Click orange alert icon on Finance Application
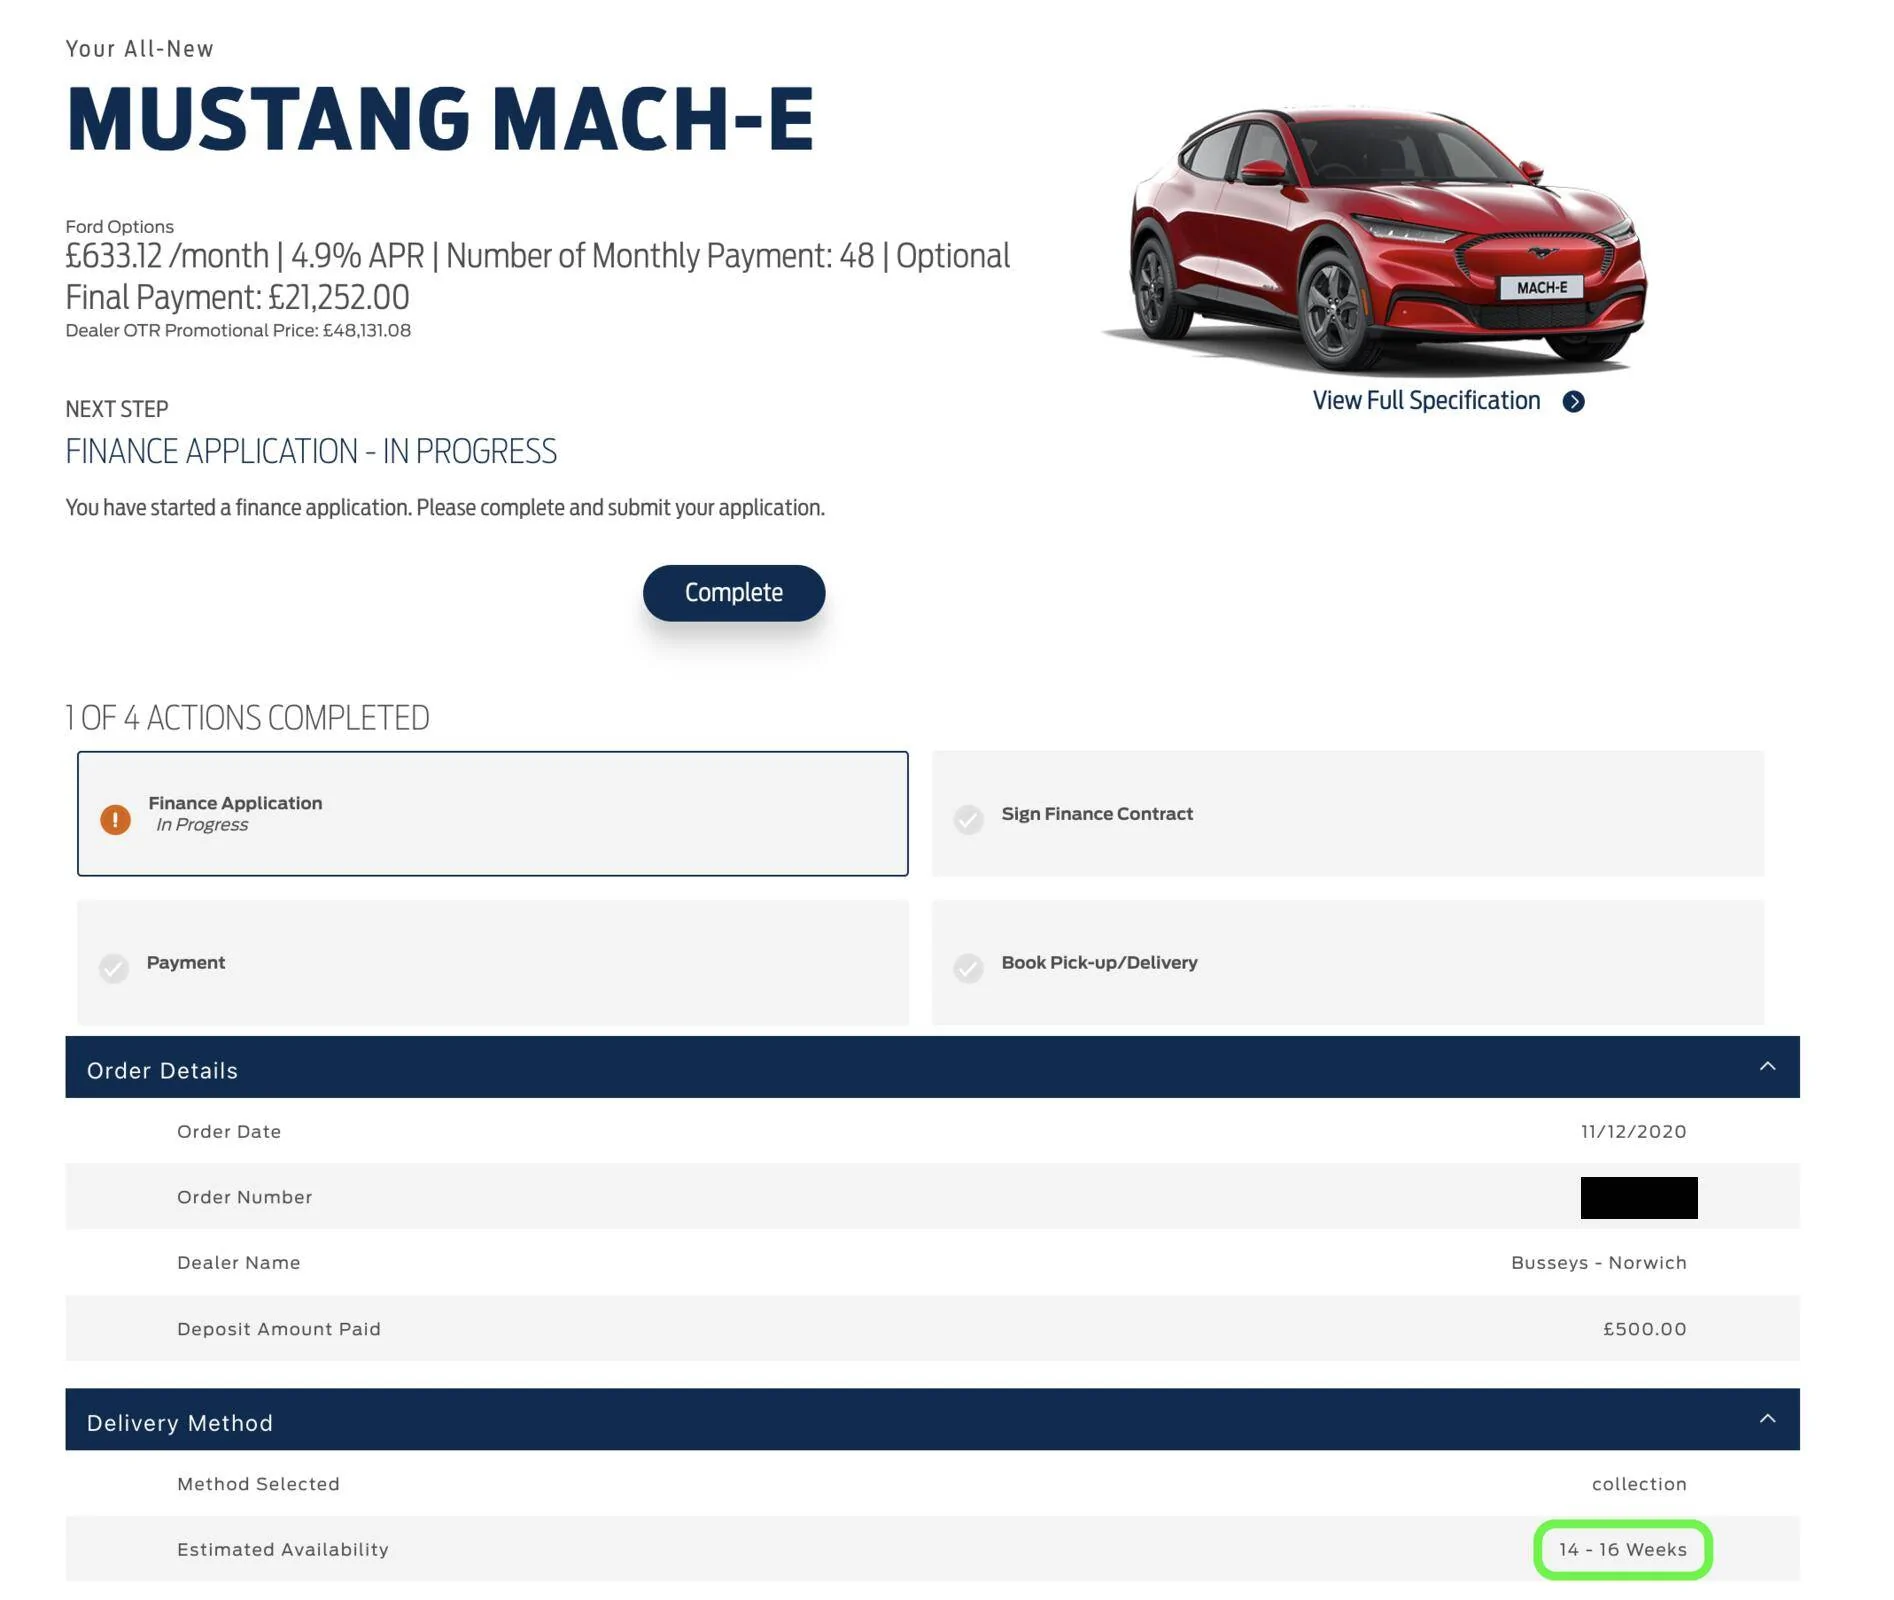 115,819
